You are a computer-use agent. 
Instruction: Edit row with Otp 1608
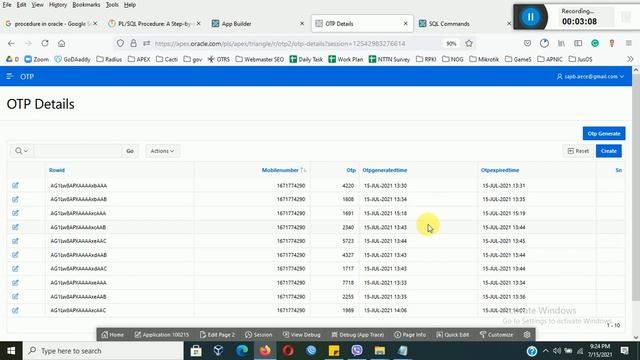pos(15,199)
